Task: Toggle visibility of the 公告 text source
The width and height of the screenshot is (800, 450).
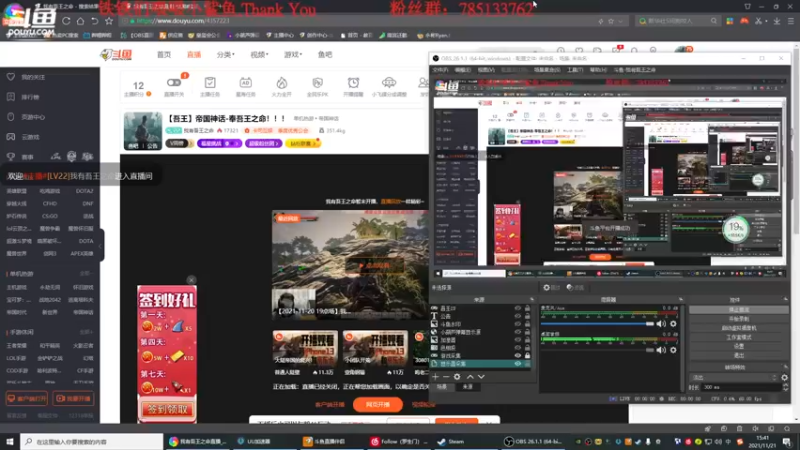Action: coord(517,316)
